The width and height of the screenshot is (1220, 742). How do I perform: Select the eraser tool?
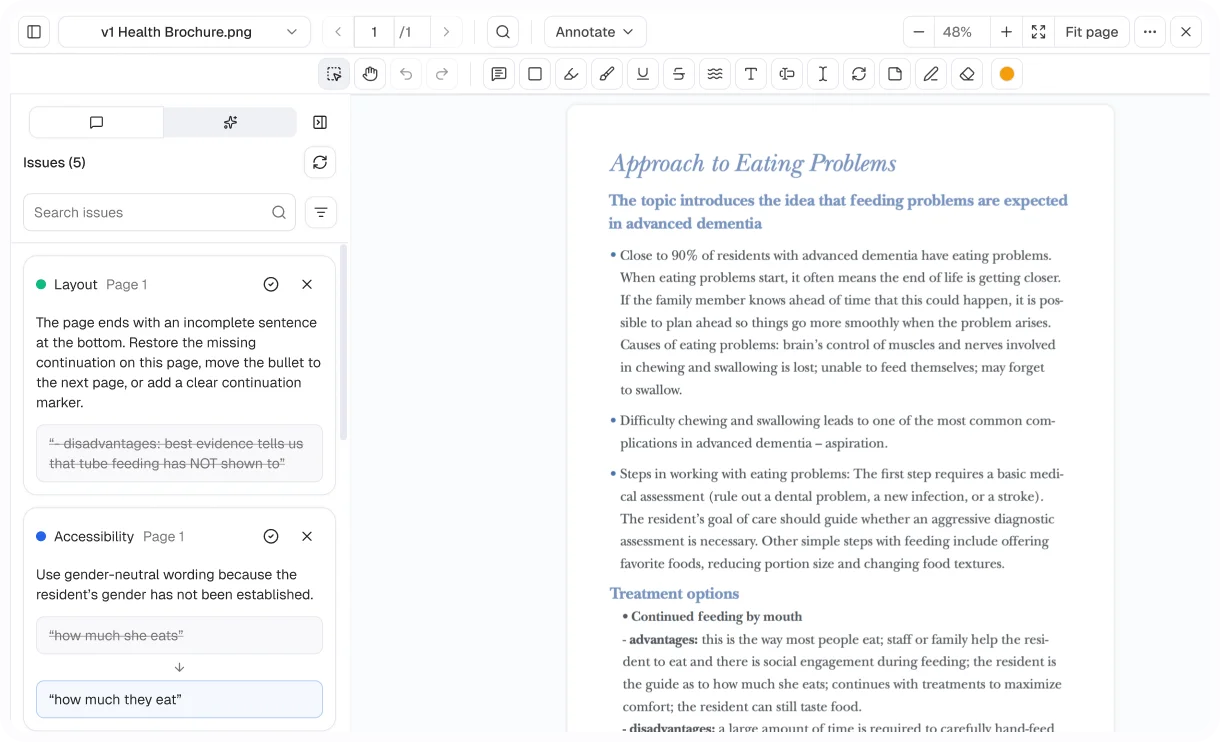967,74
